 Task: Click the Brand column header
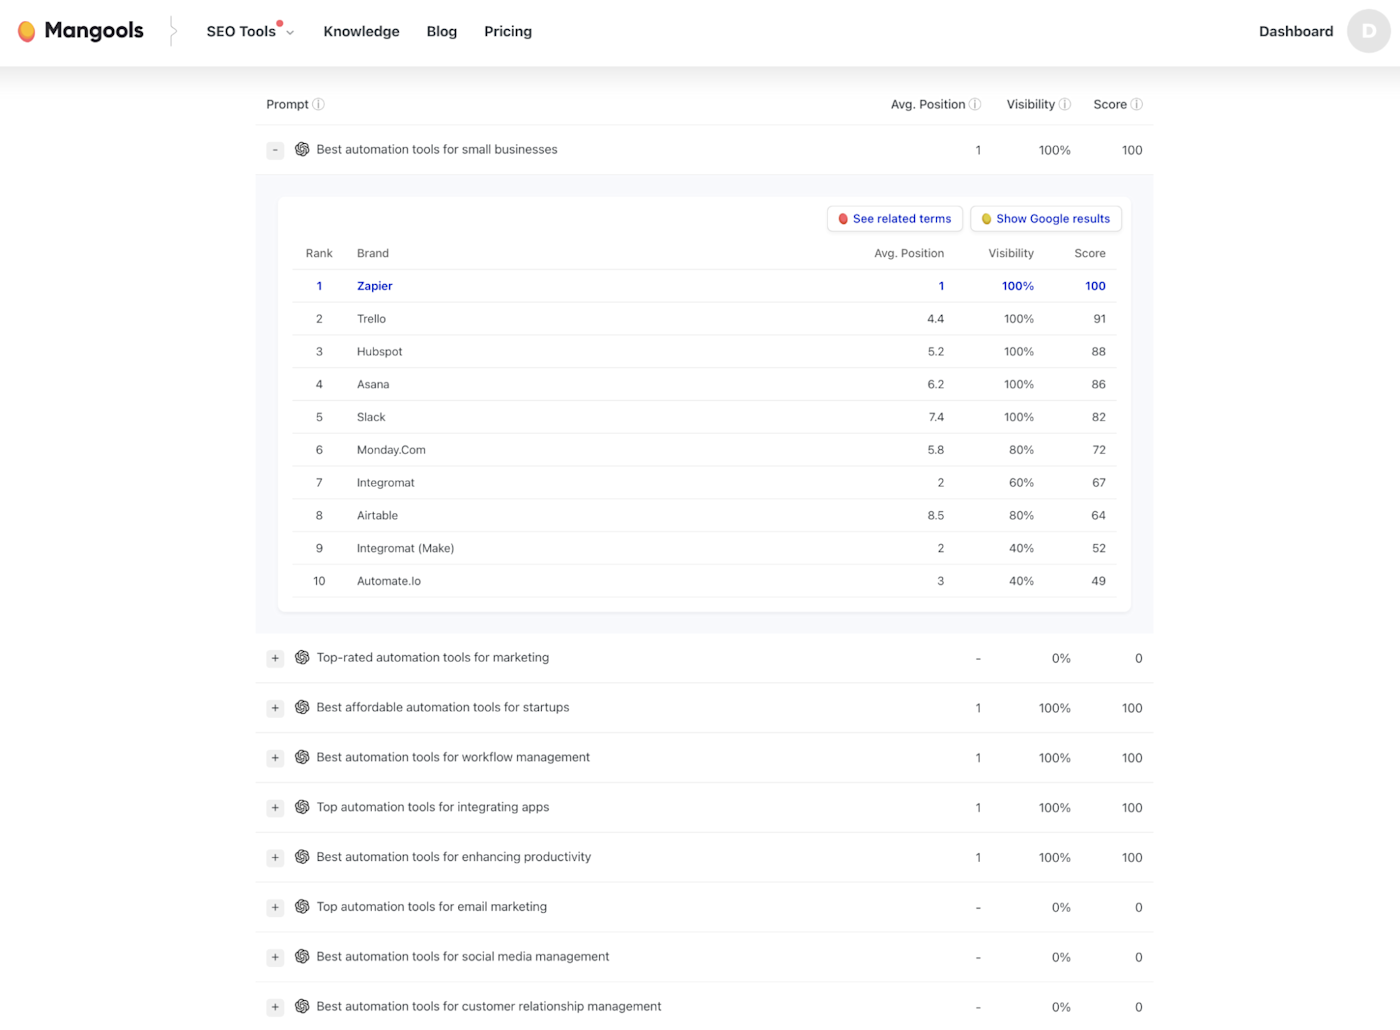click(373, 253)
